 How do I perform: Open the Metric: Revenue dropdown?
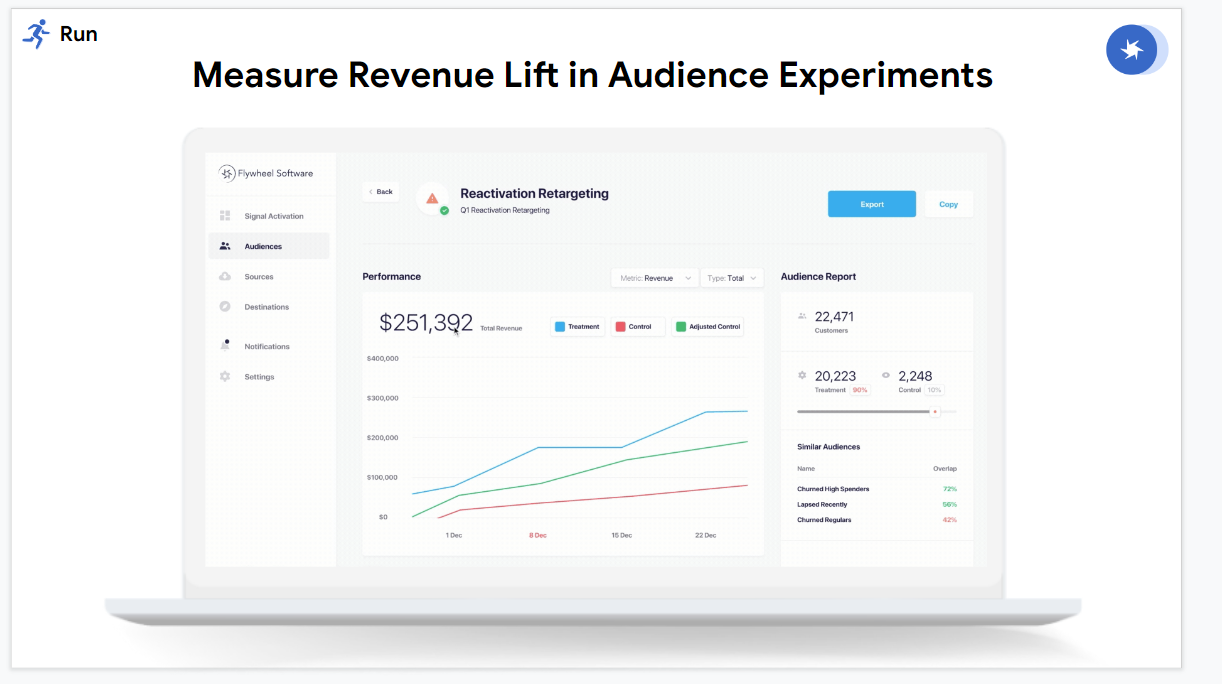tap(655, 278)
